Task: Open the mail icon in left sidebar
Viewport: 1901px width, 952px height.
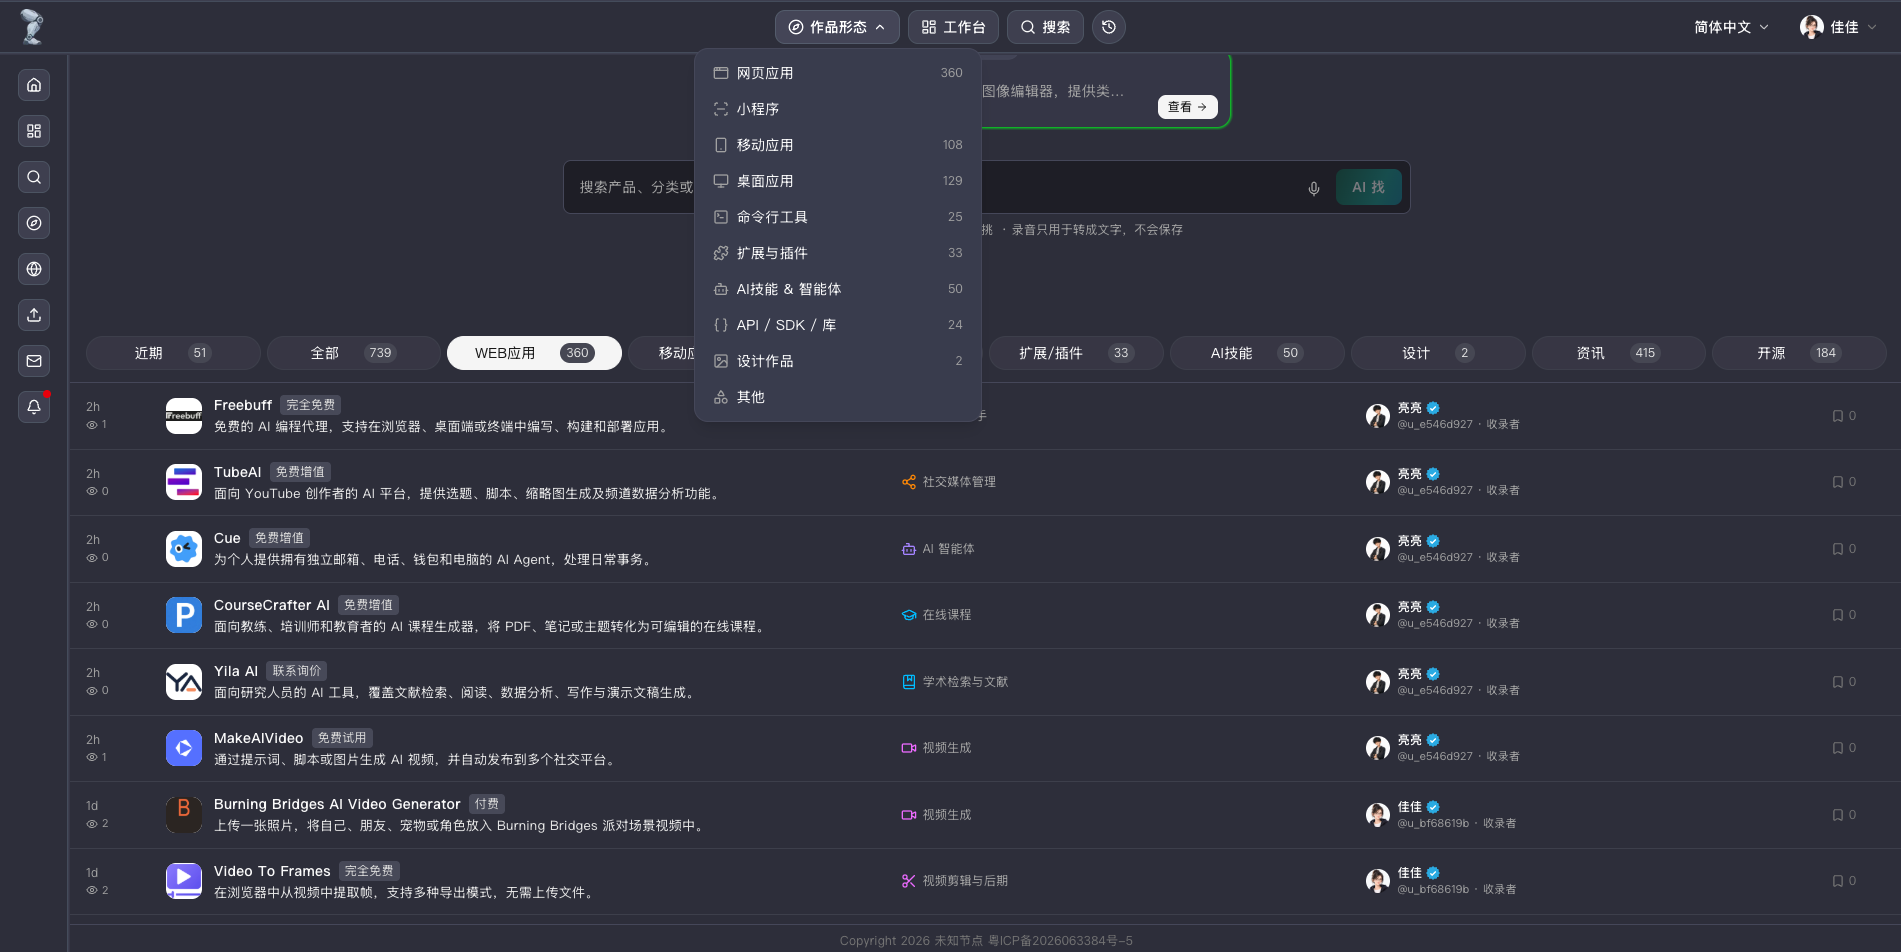Action: pos(34,361)
